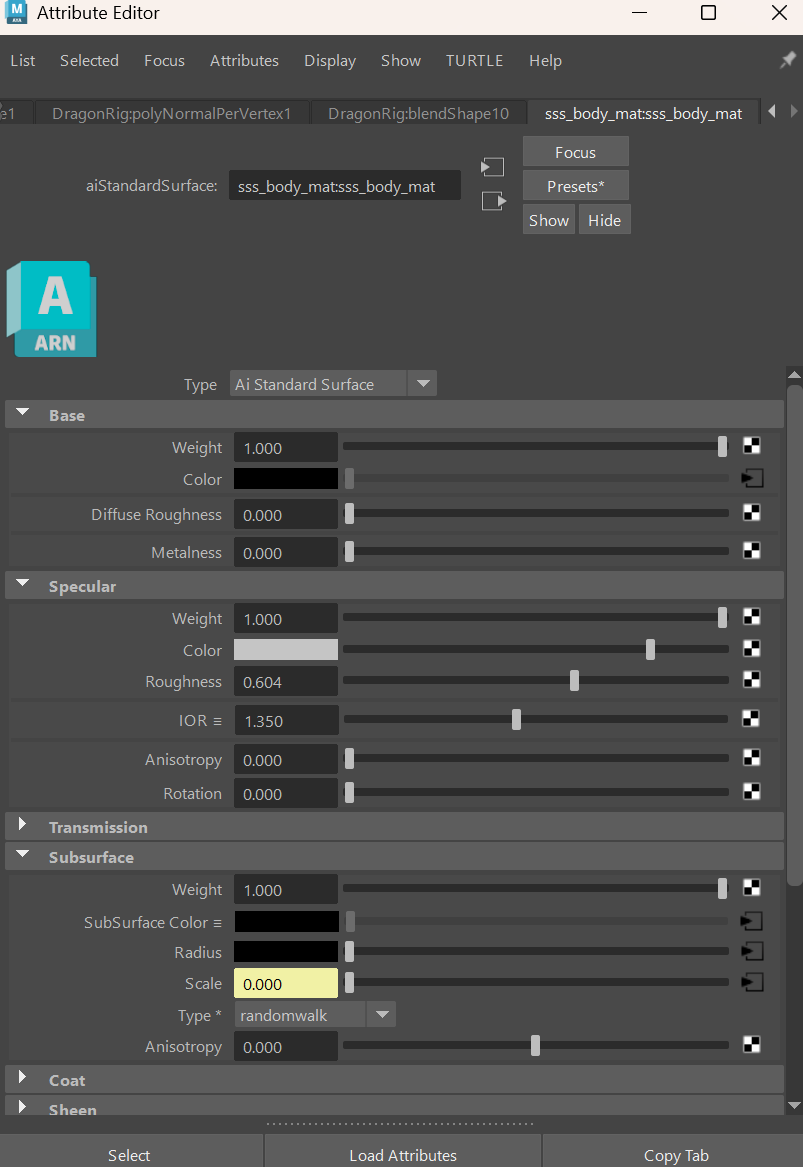Screen dimensions: 803x1167
Task: Click Metalness checker map button
Action: [x=752, y=551]
